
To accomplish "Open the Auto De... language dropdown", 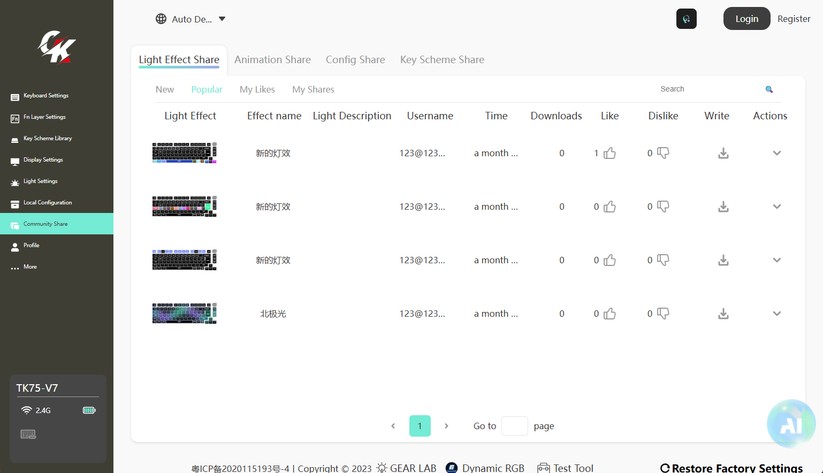I will click(x=191, y=19).
